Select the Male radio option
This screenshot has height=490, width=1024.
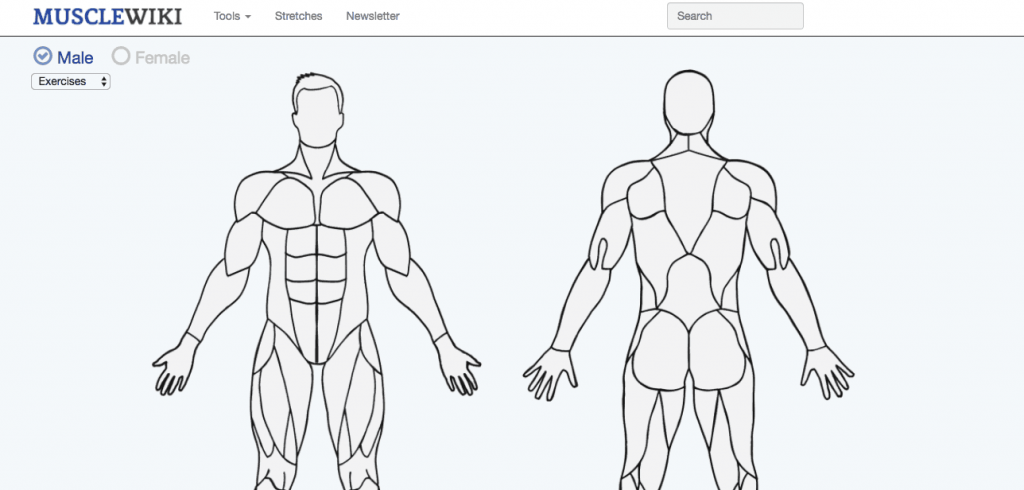(x=63, y=57)
